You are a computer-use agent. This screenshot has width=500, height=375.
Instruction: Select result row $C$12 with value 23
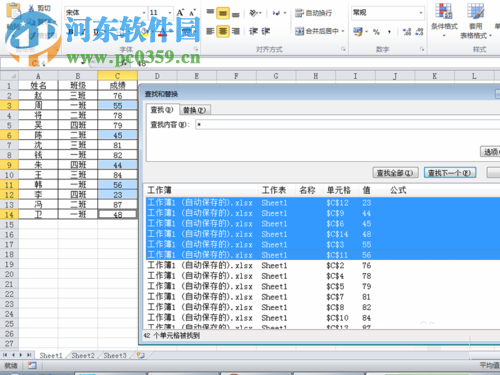[323, 203]
